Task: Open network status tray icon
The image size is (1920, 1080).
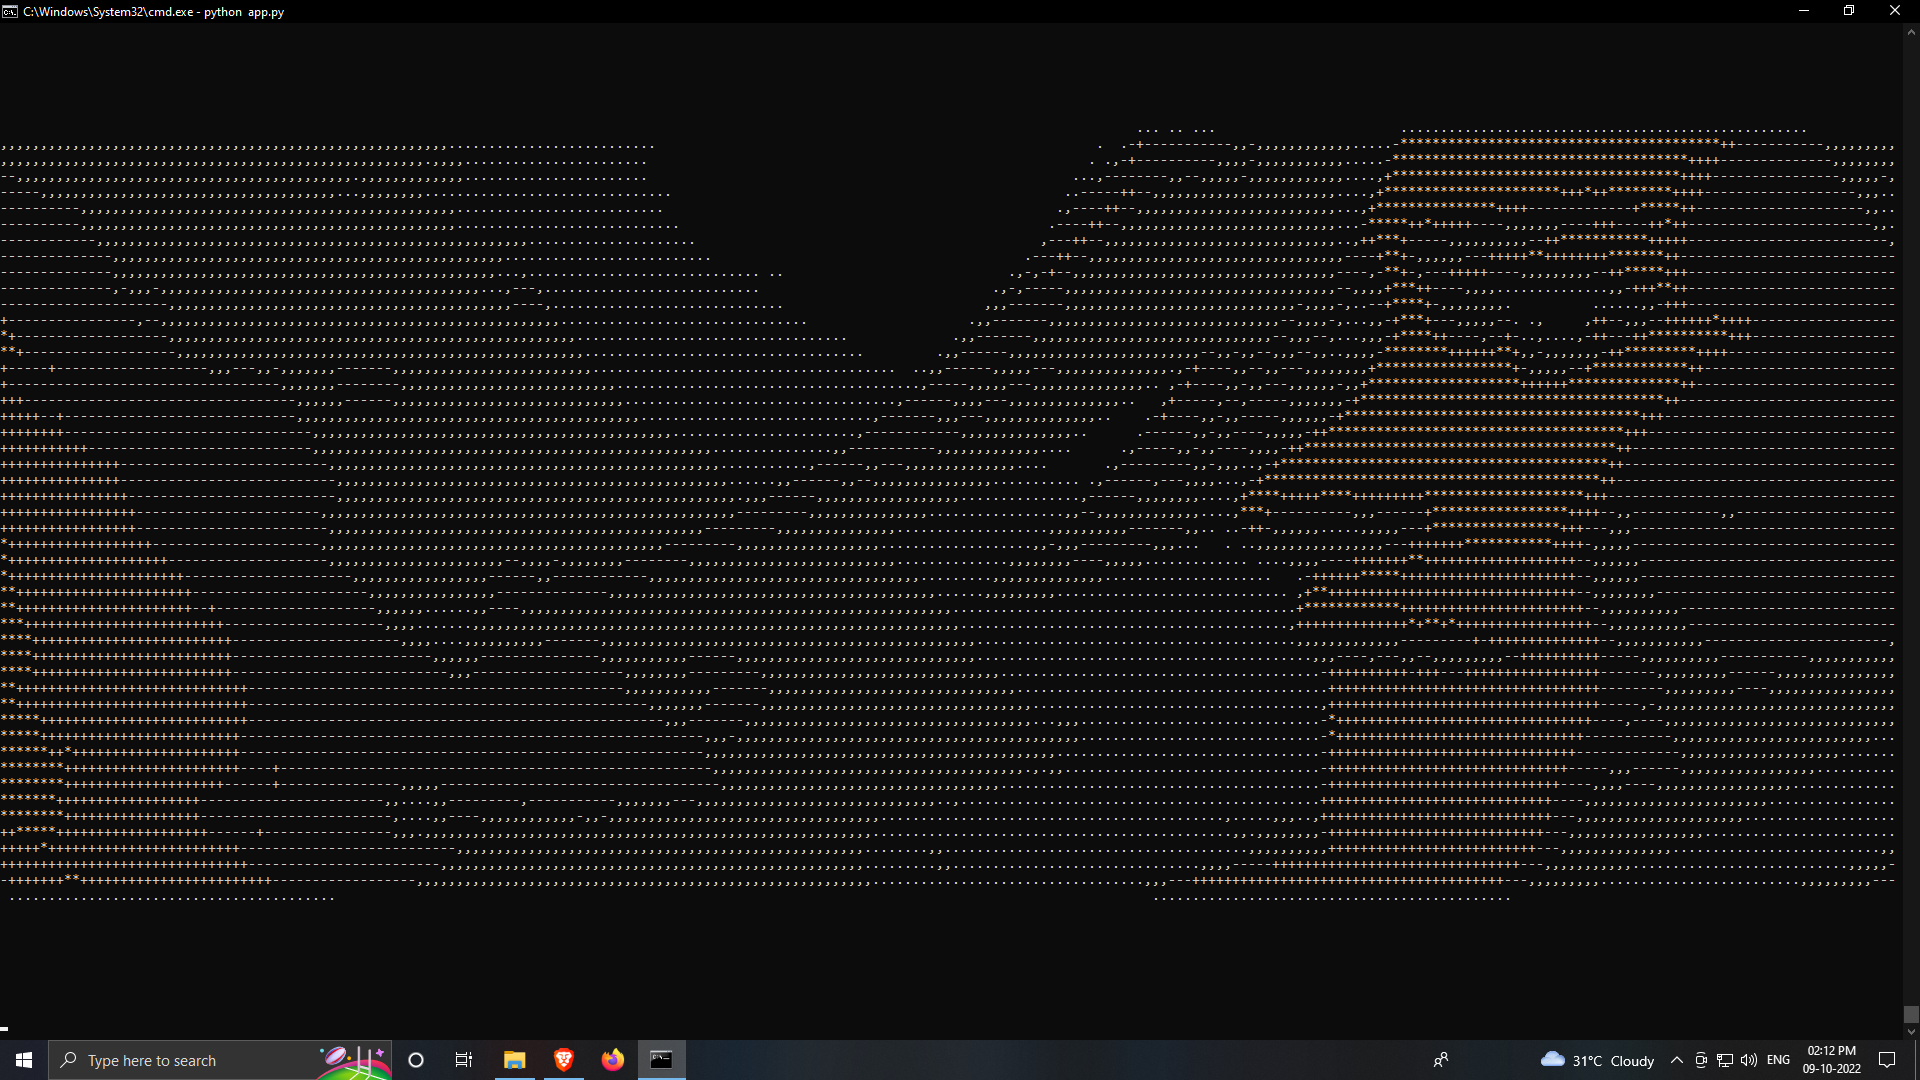Action: (x=1725, y=1060)
